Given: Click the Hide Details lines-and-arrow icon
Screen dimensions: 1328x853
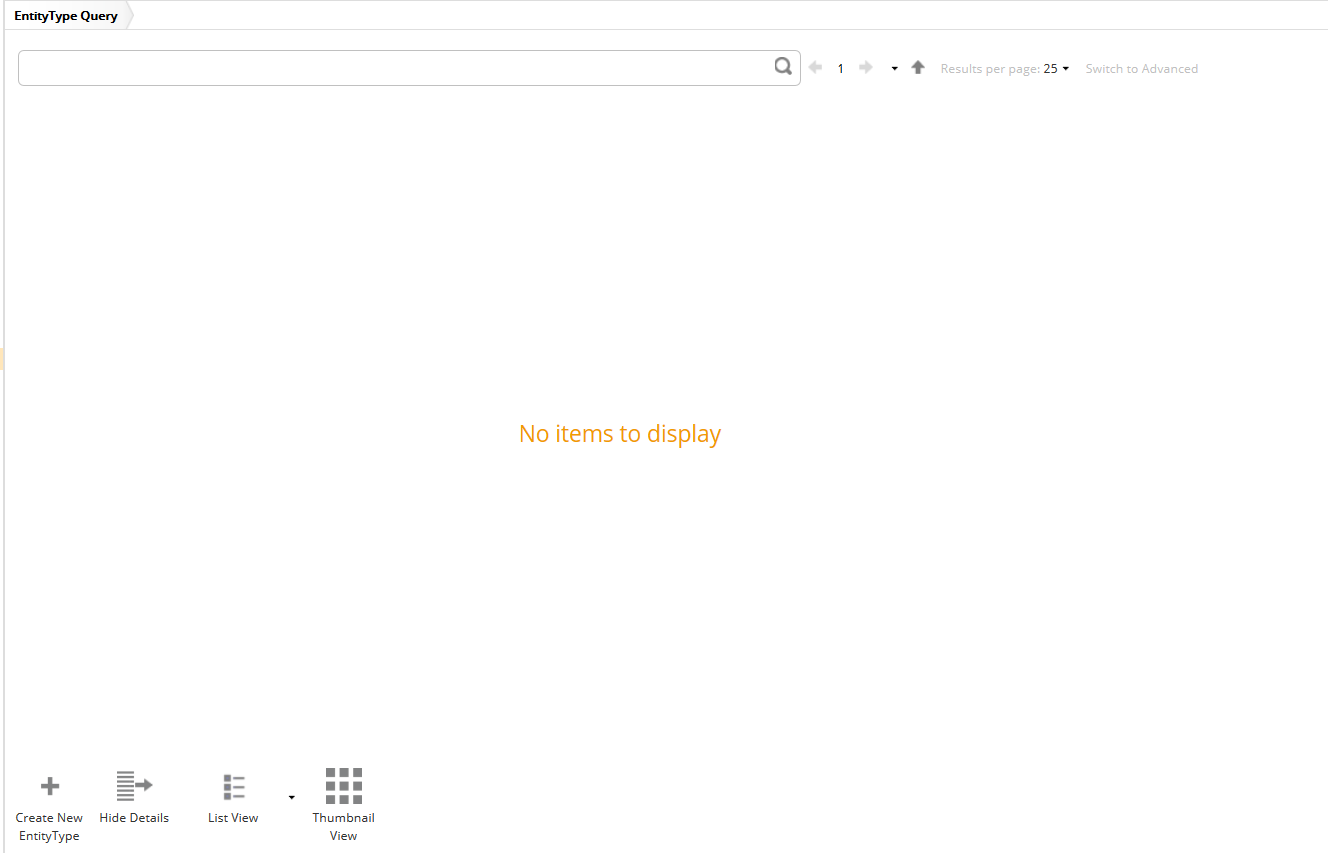Looking at the screenshot, I should (134, 786).
